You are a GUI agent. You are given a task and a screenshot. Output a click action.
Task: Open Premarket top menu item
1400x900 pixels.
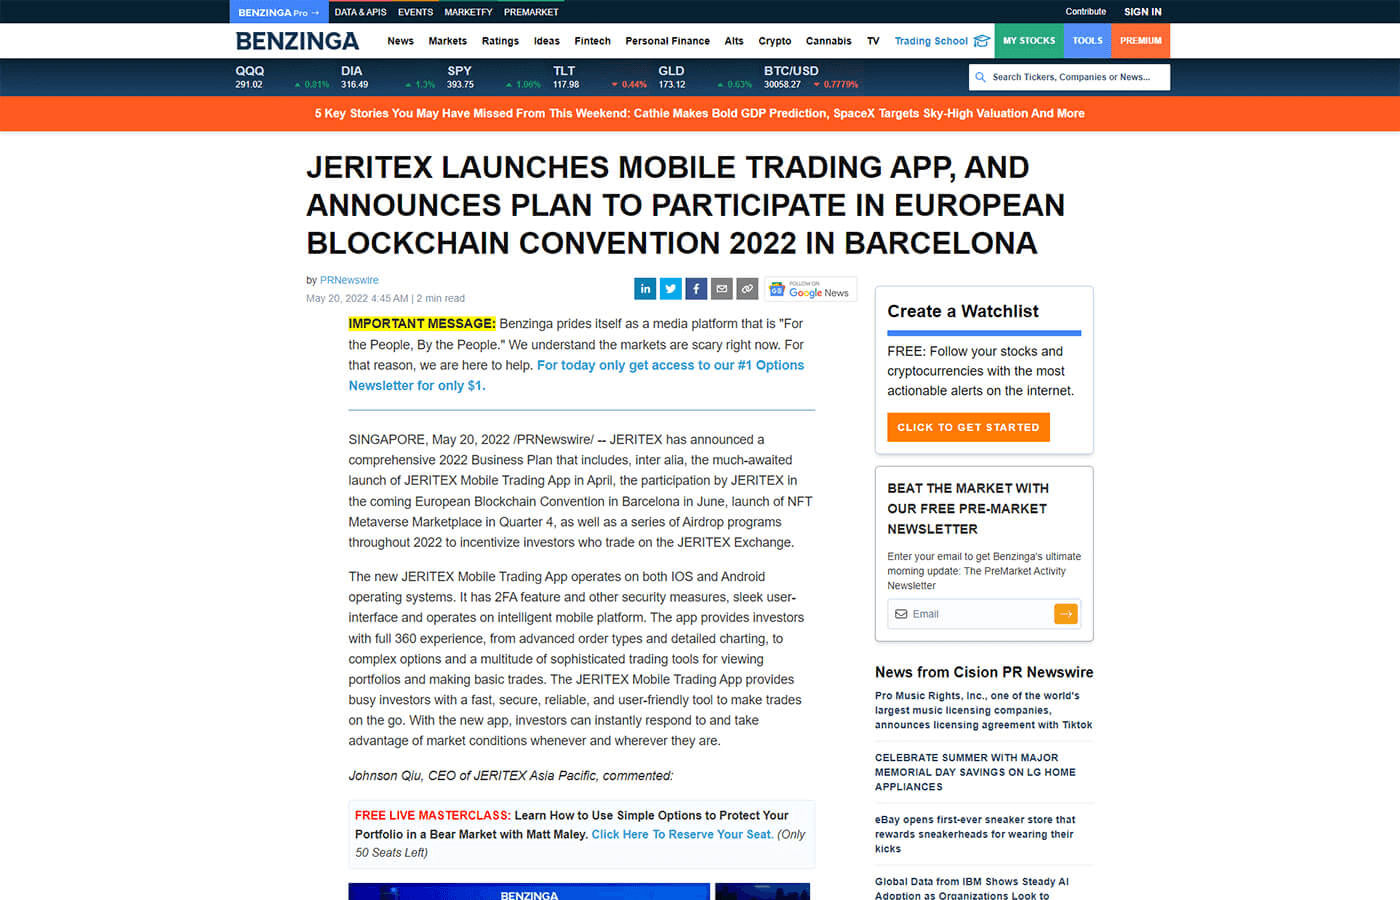tap(531, 12)
